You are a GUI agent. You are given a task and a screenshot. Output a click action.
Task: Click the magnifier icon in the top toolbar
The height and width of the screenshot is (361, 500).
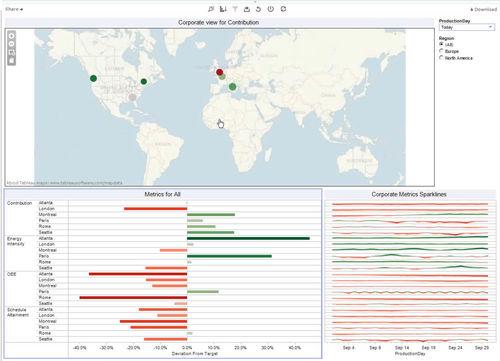[211, 9]
